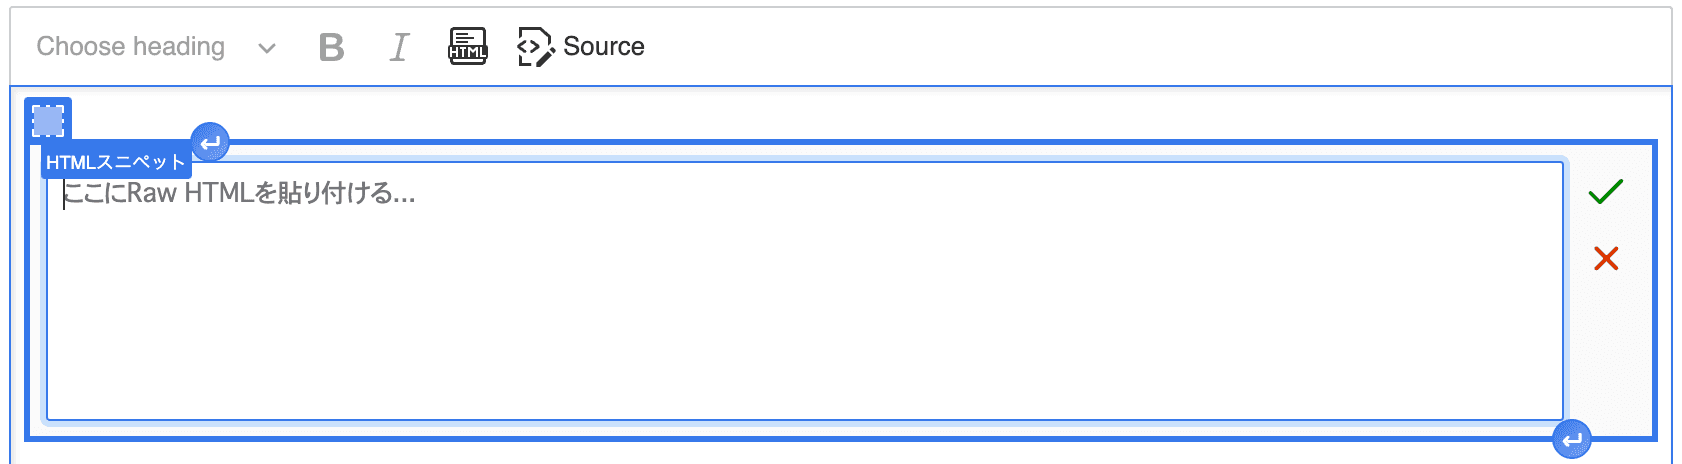1682x464 pixels.
Task: Click the Source editing icon
Action: point(535,47)
